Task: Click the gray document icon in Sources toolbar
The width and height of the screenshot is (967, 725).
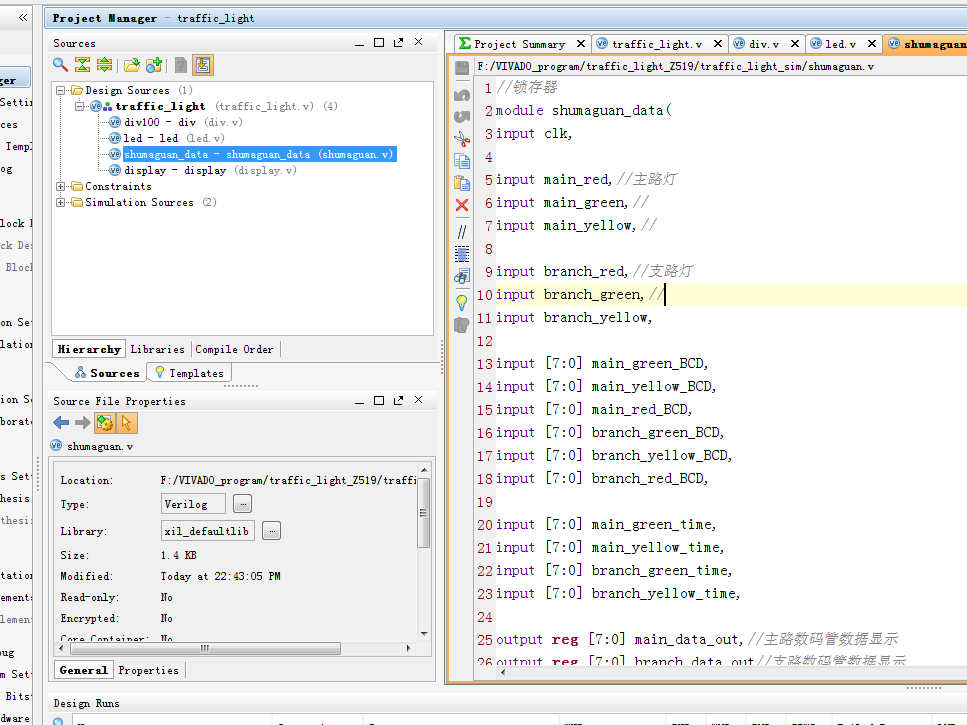Action: point(181,65)
